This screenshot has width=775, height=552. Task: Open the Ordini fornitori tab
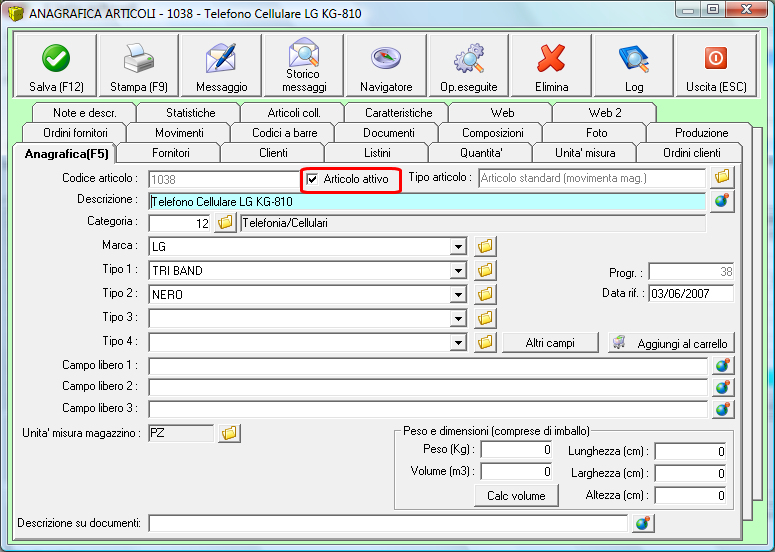[x=75, y=132]
